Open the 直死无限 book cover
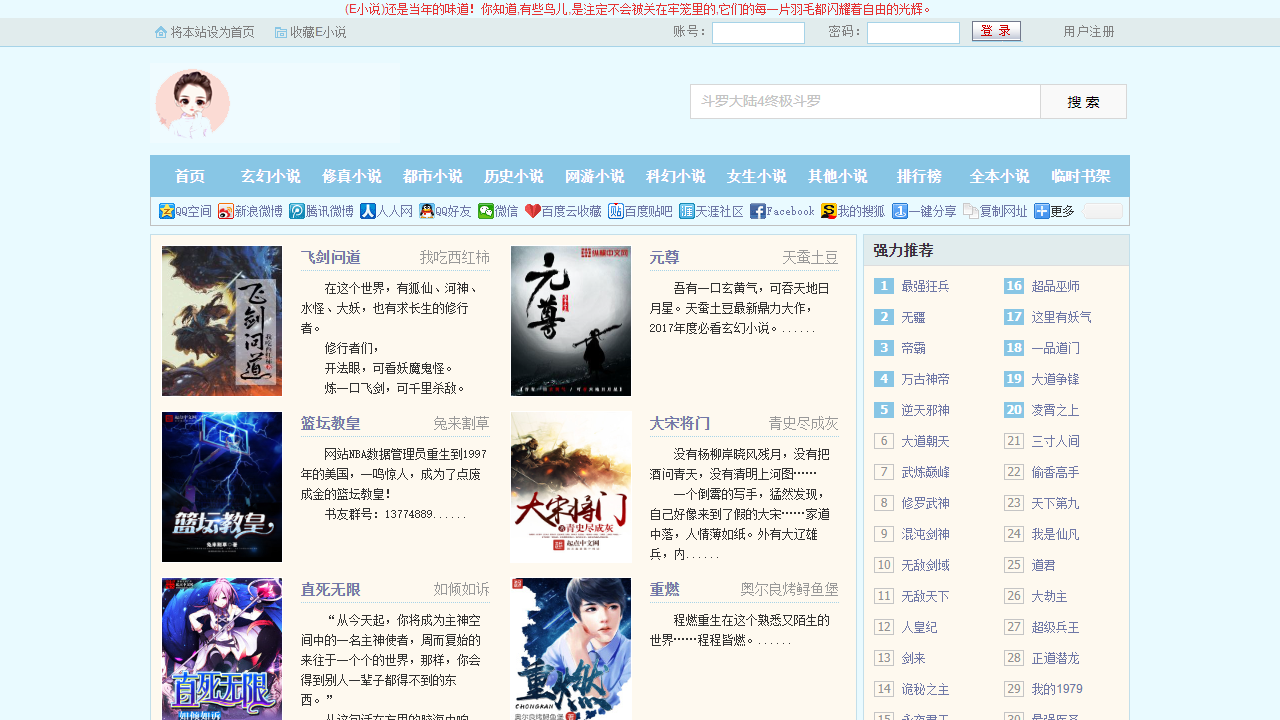This screenshot has width=1280, height=720. [222, 649]
